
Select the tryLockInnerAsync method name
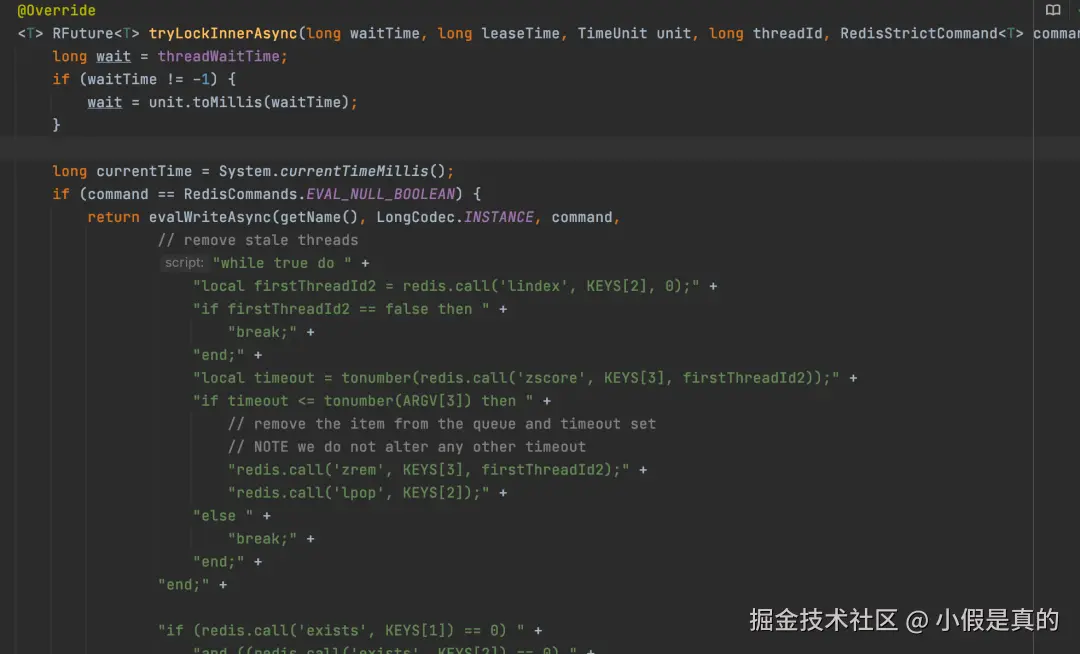pos(223,33)
